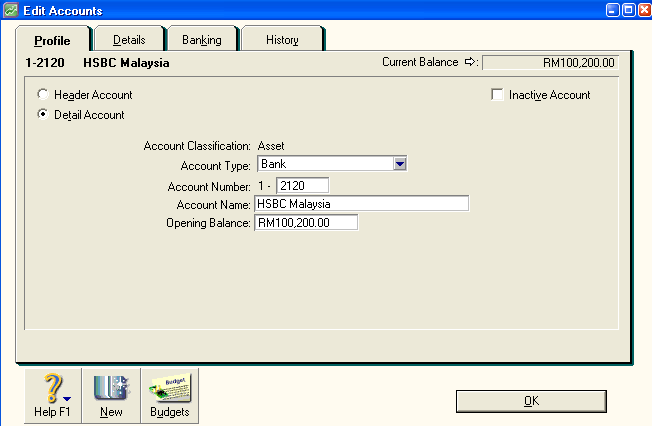Screen dimensions: 652x426
Task: Open the Budgets icon button
Action: (x=170, y=396)
